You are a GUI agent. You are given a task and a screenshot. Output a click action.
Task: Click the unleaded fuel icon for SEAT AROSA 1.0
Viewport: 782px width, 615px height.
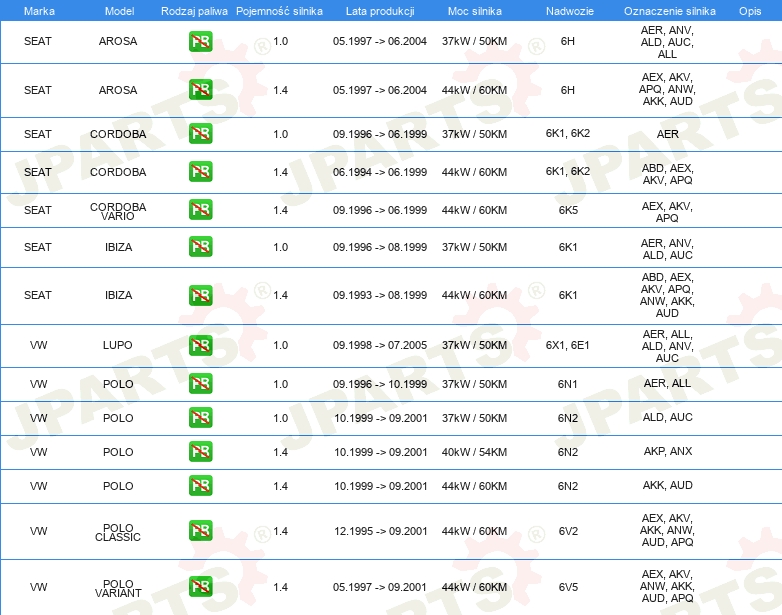(x=200, y=41)
